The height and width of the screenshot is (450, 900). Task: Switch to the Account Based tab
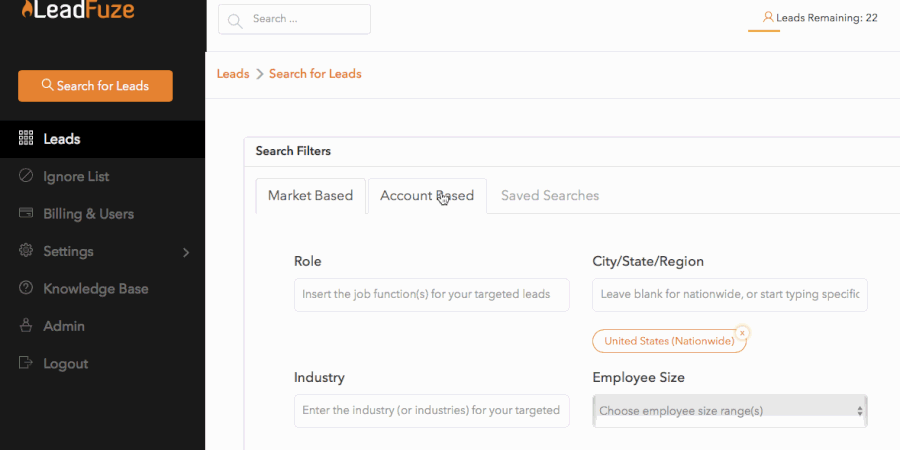point(427,196)
